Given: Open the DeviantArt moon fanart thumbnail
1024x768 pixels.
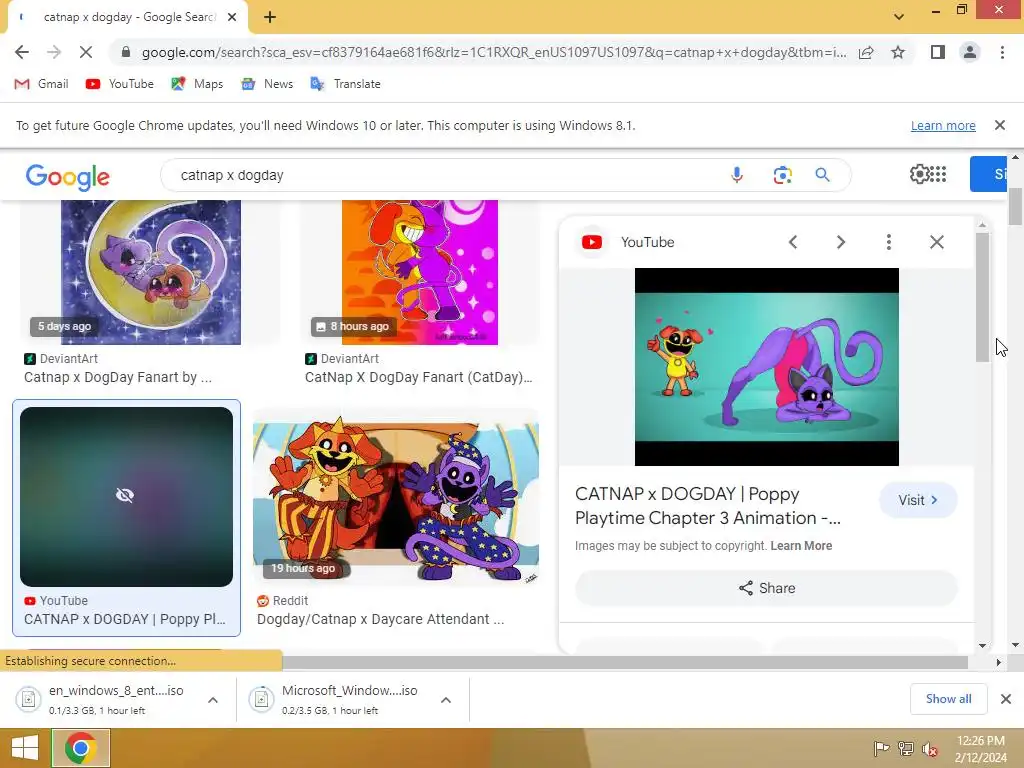Looking at the screenshot, I should point(151,272).
